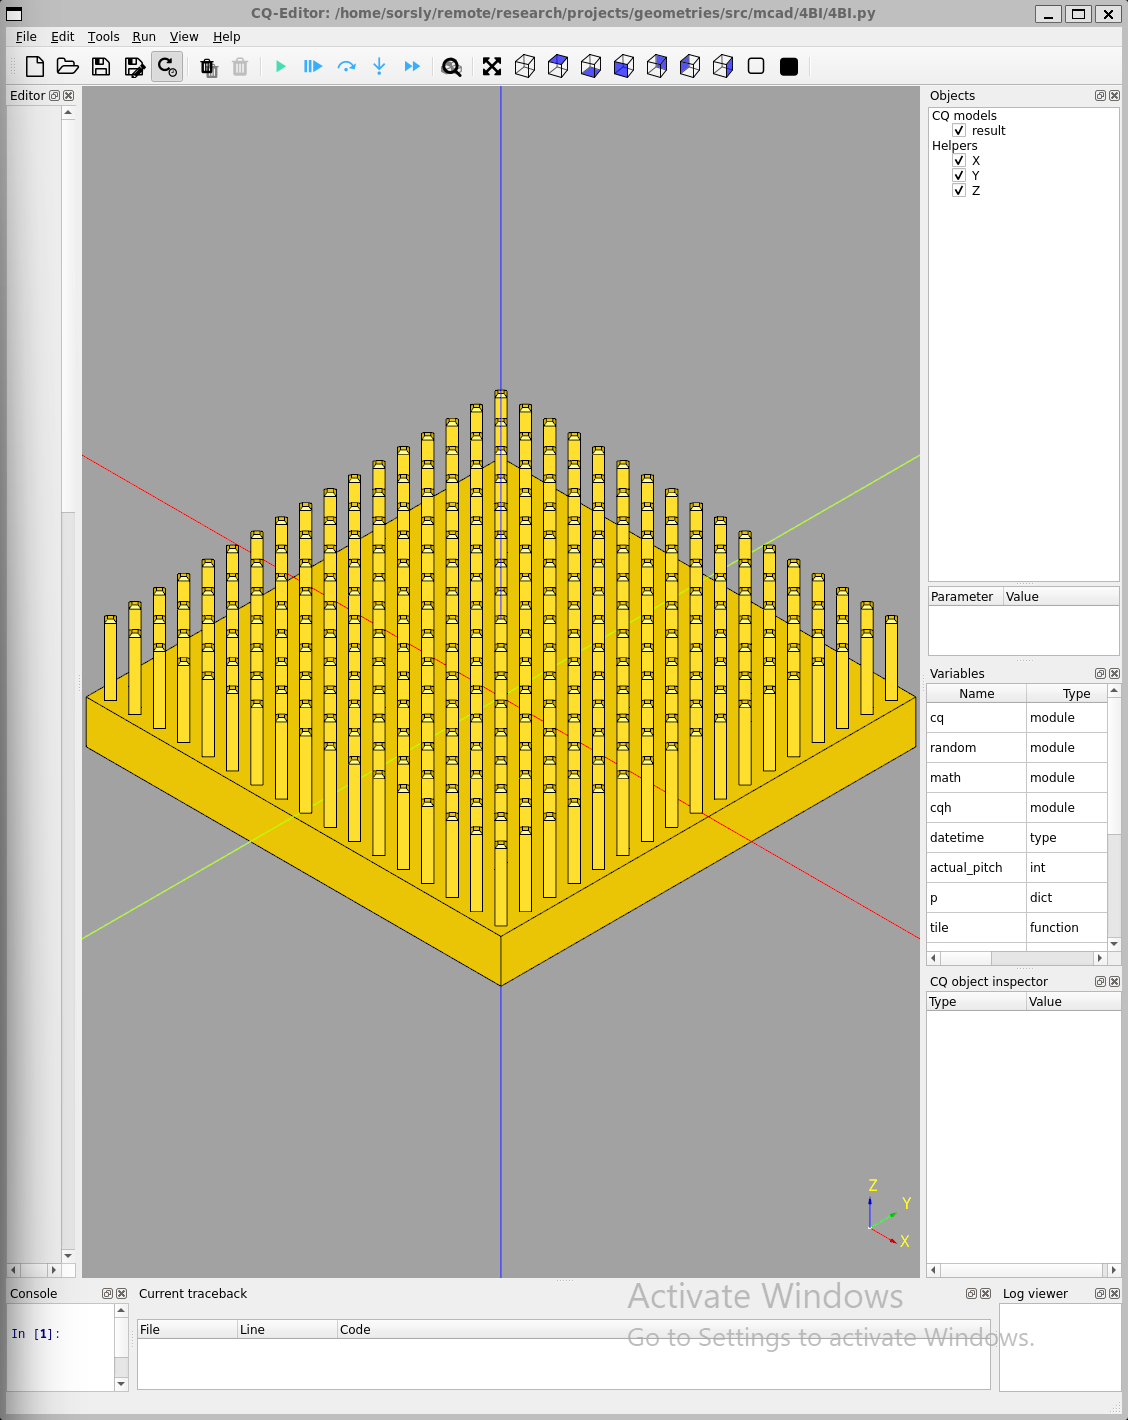Open a script using the folder icon
Image resolution: width=1128 pixels, height=1420 pixels.
tap(68, 67)
